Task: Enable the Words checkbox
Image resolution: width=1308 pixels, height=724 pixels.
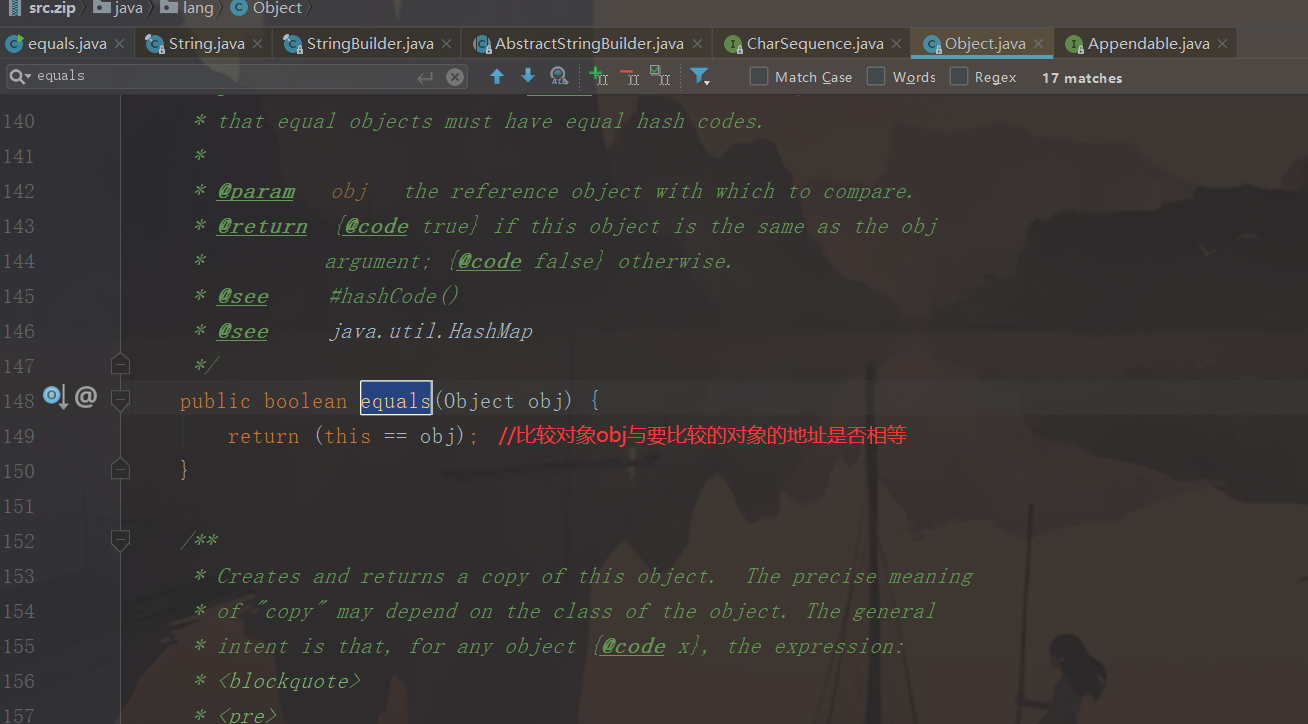Action: (876, 77)
